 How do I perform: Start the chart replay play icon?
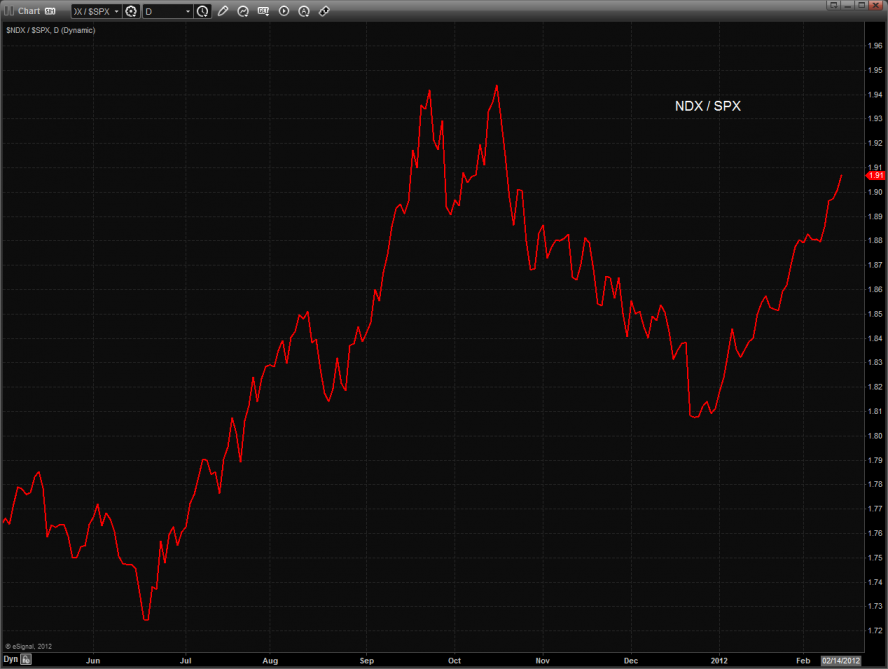(x=284, y=11)
